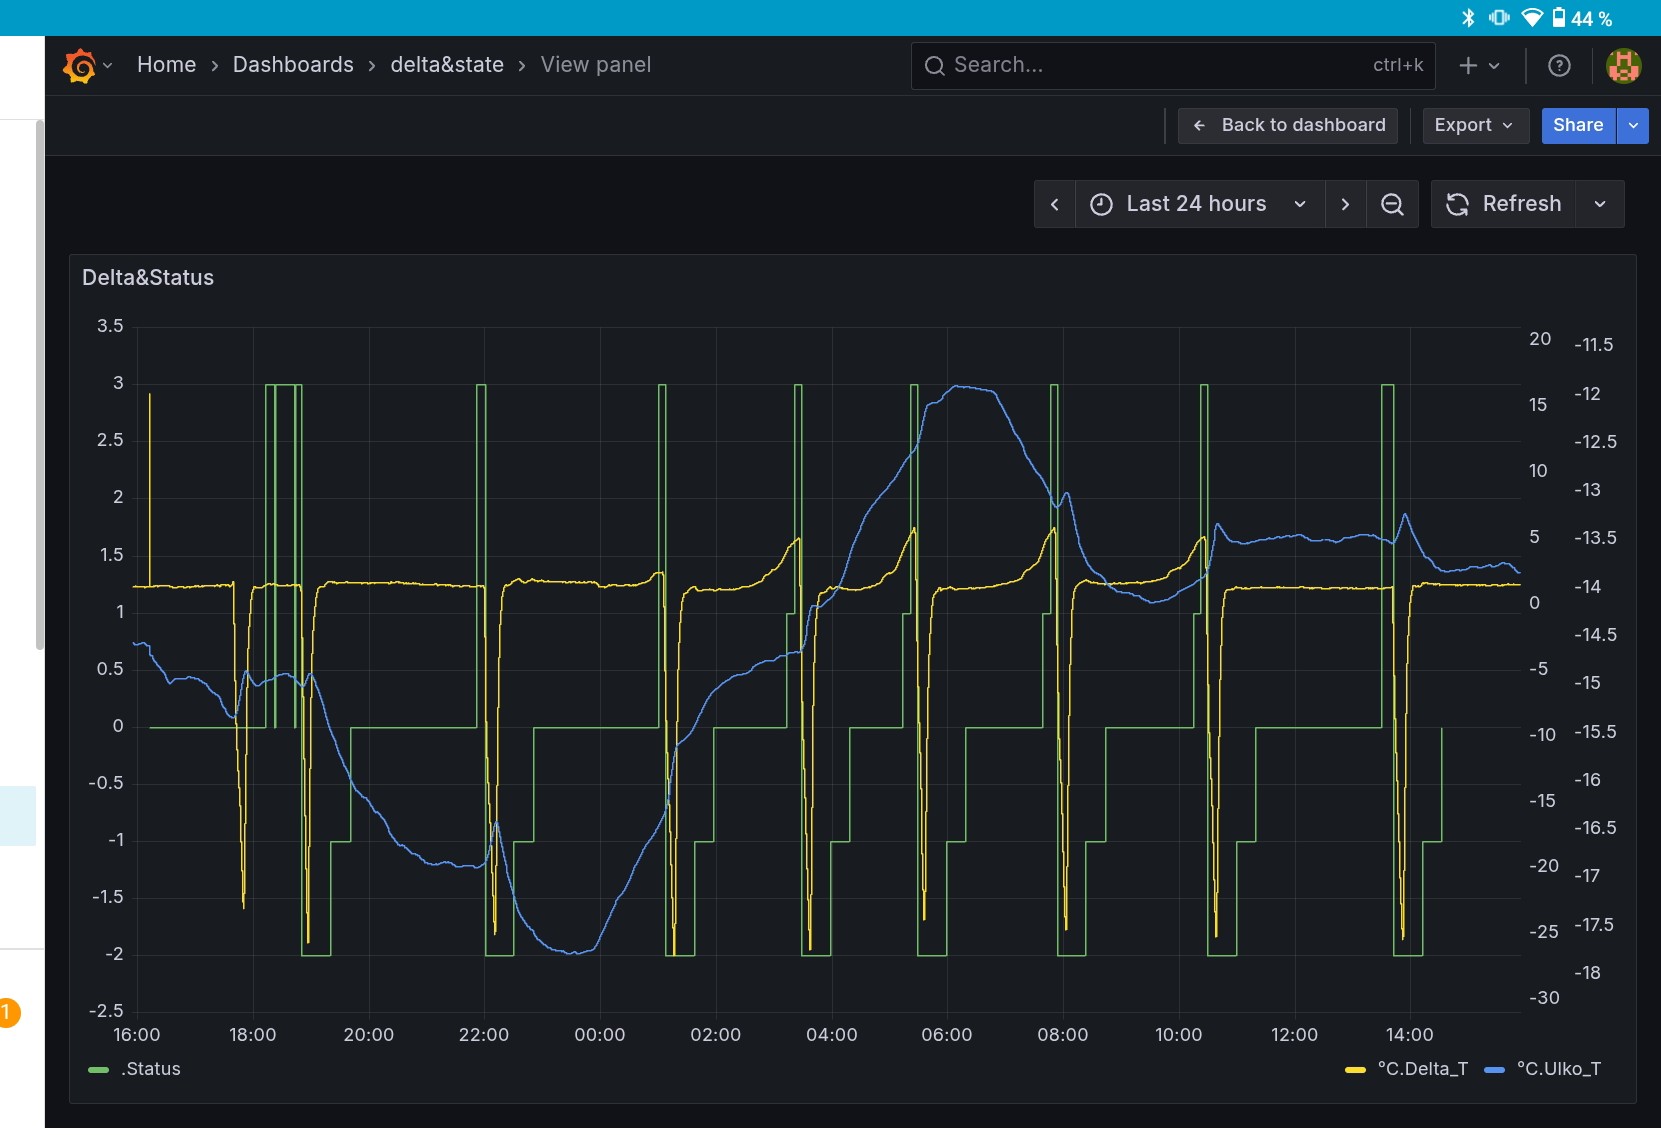Toggle the .Status series in legend
This screenshot has height=1135, width=1661.
150,1069
